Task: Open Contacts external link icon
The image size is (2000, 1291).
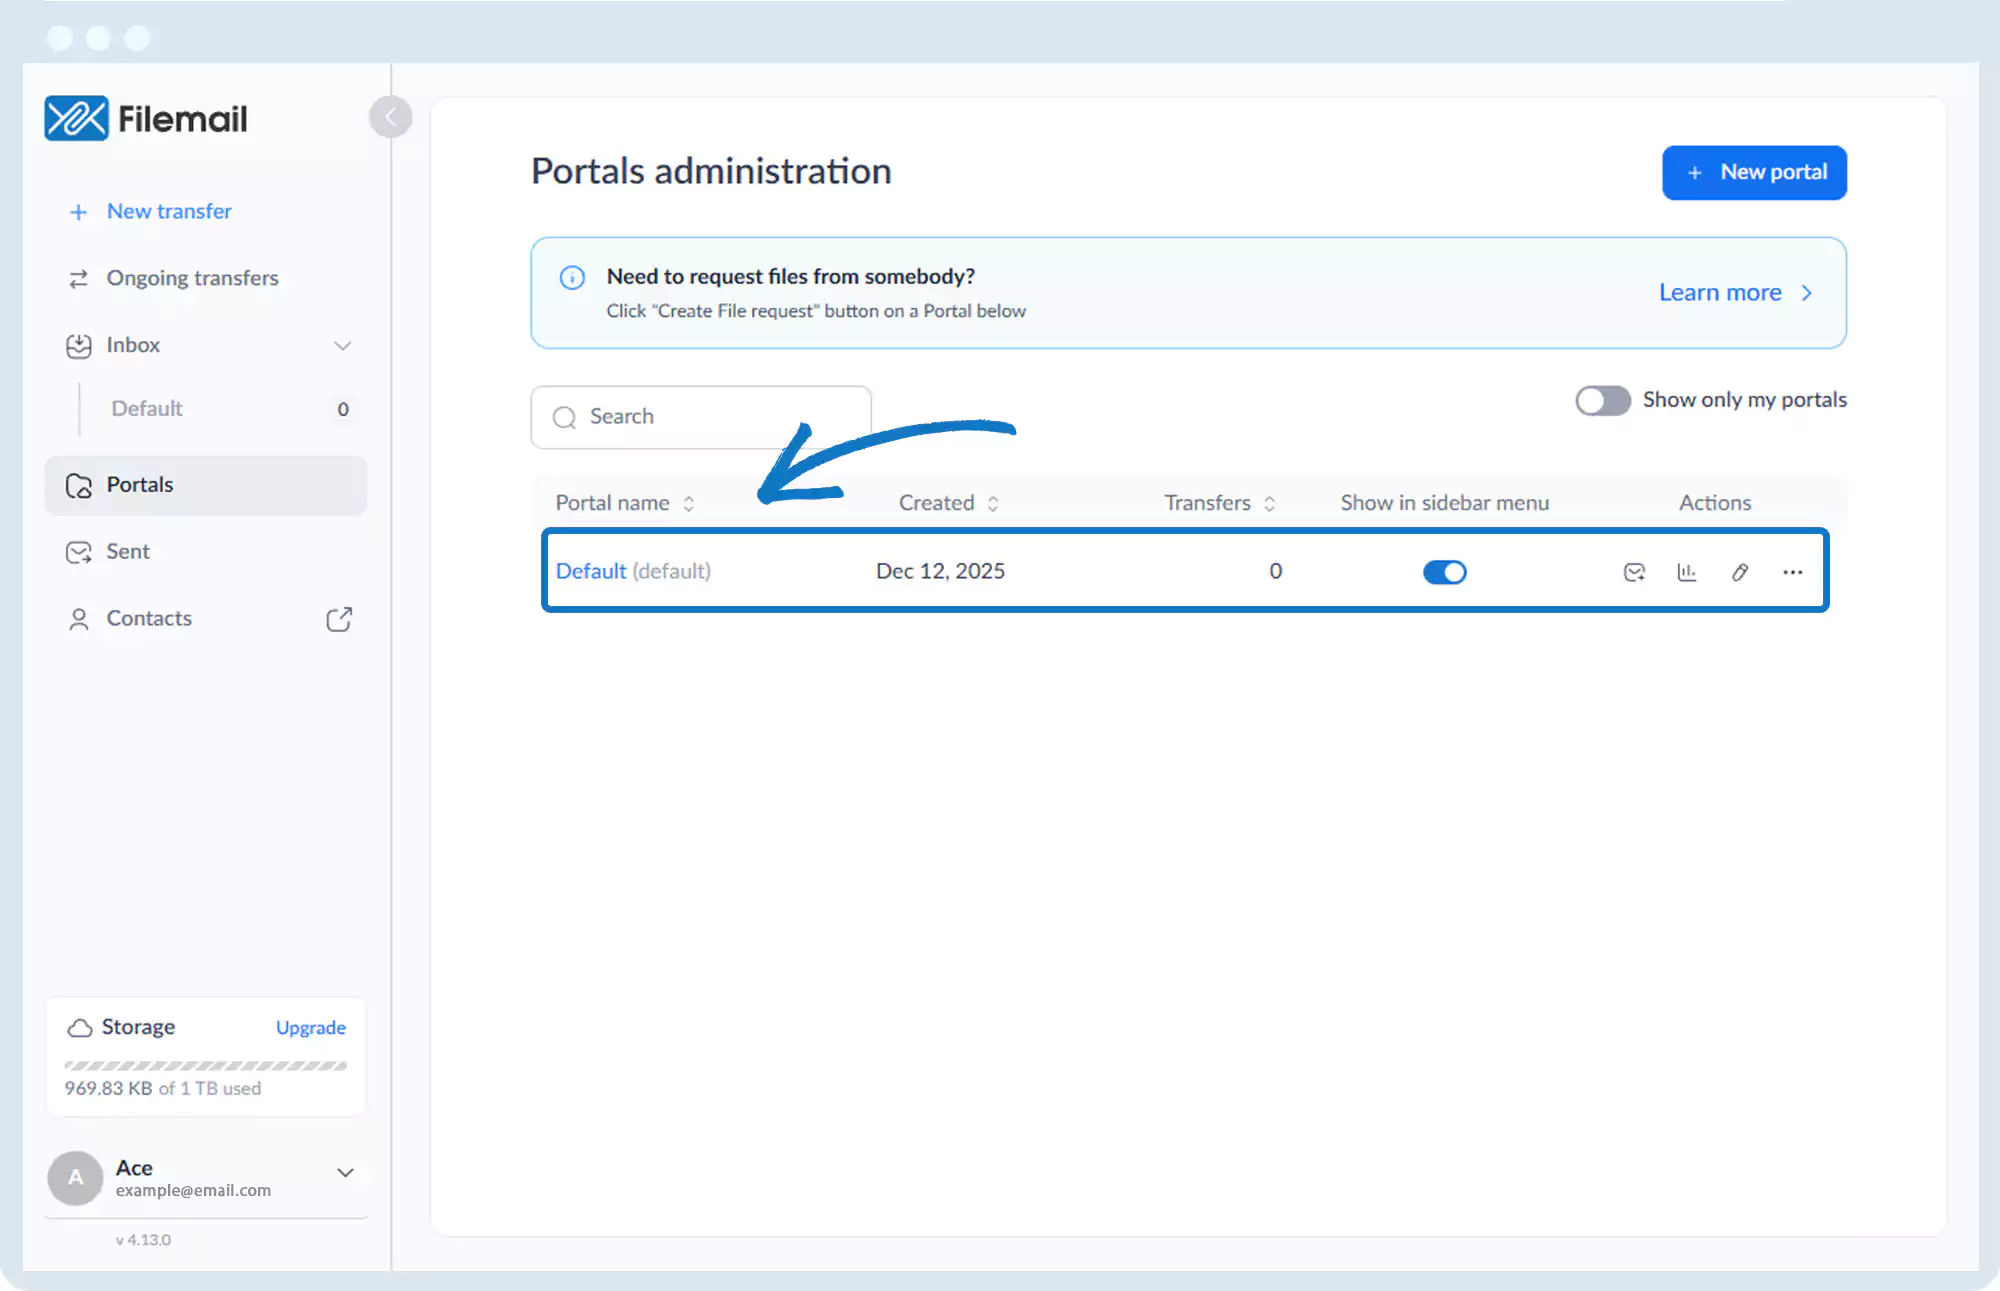Action: tap(339, 619)
